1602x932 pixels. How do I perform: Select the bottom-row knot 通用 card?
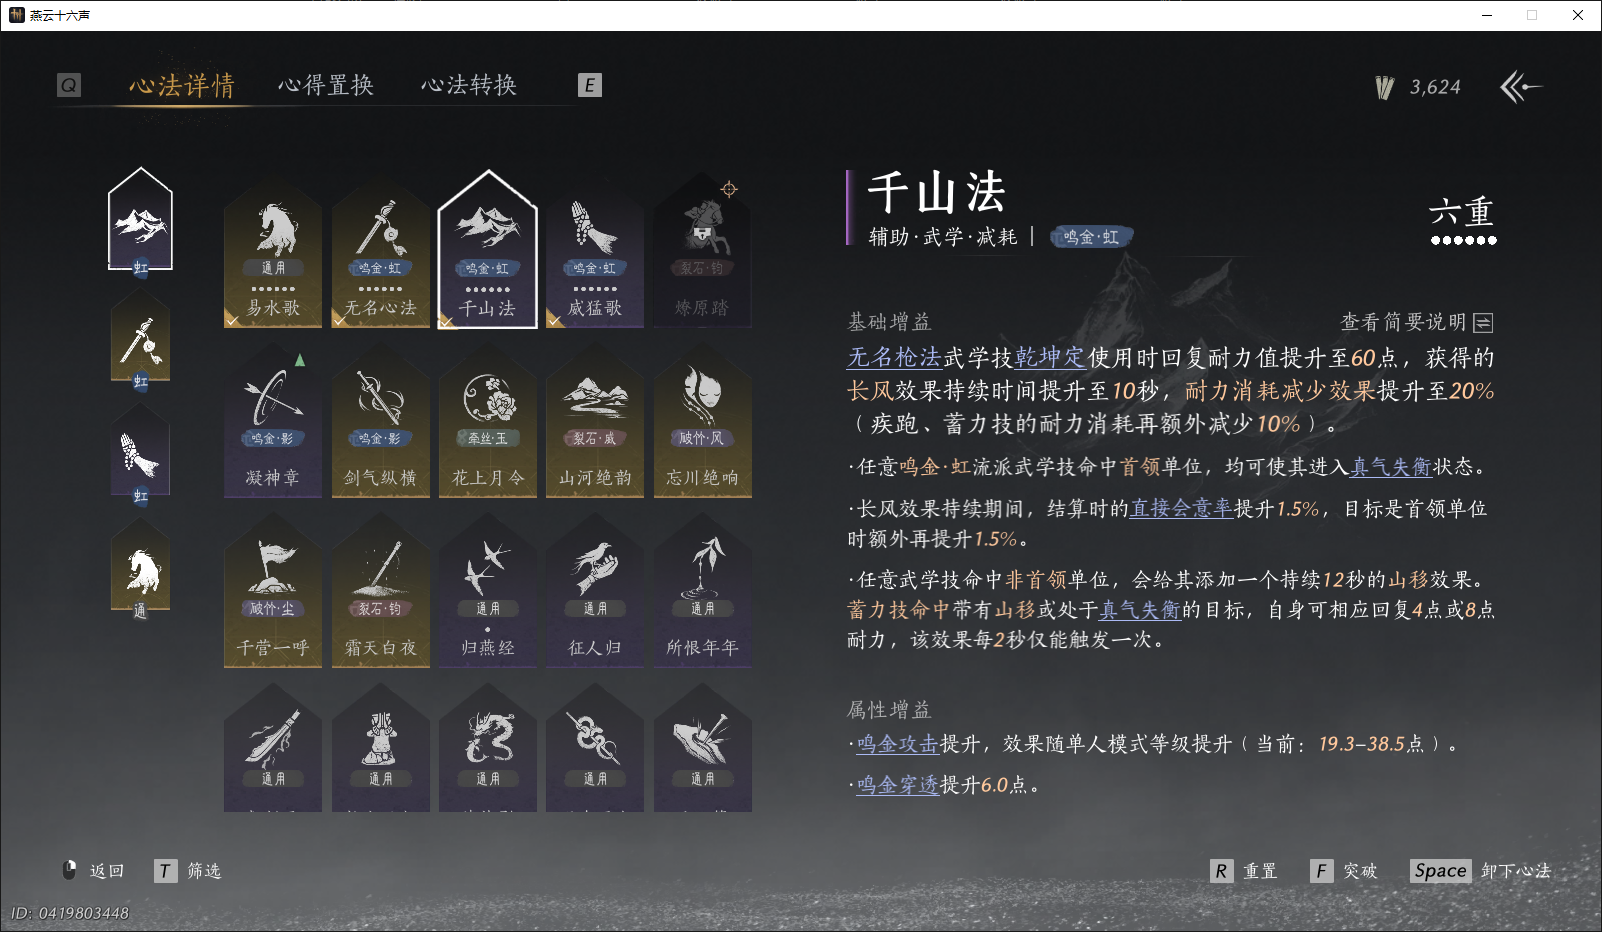coord(595,750)
